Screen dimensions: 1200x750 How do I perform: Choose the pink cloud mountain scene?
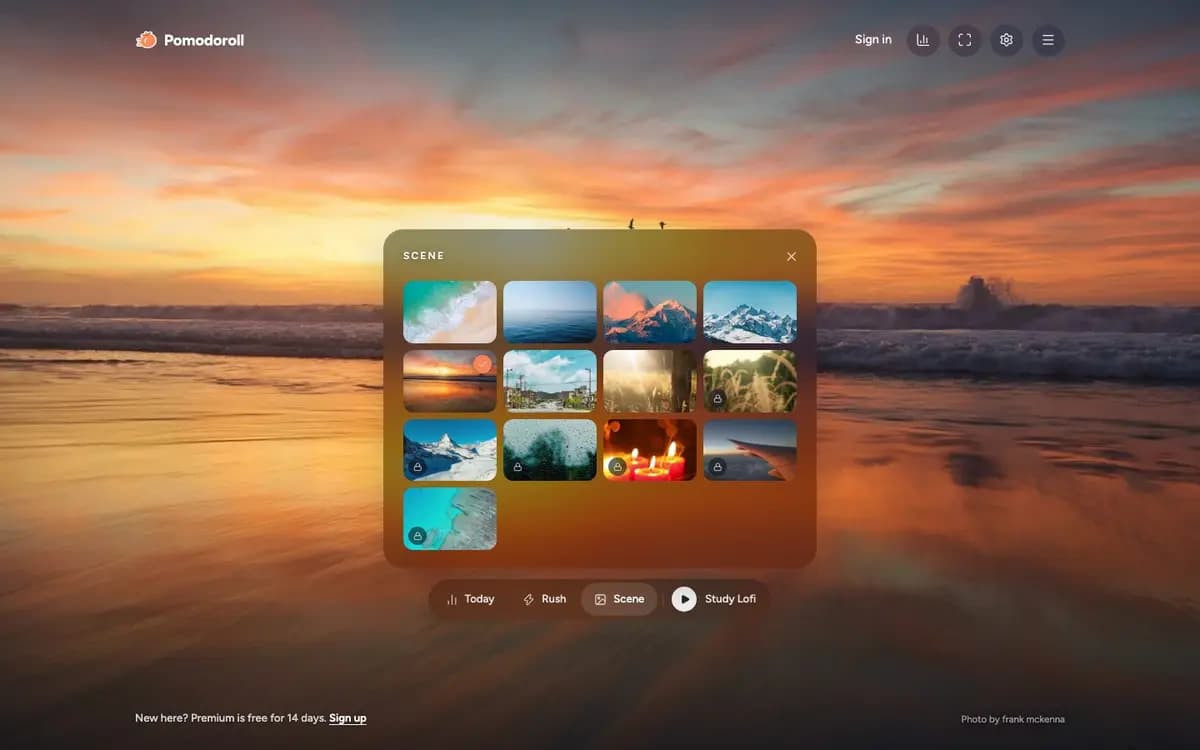tap(650, 312)
